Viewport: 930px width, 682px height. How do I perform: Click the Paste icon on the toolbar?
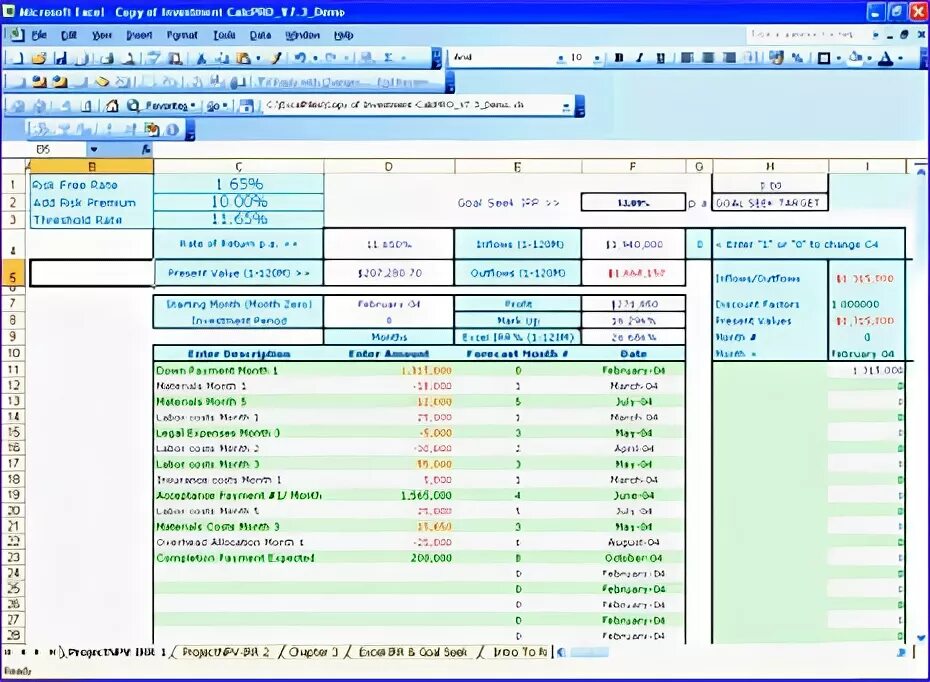[x=244, y=58]
